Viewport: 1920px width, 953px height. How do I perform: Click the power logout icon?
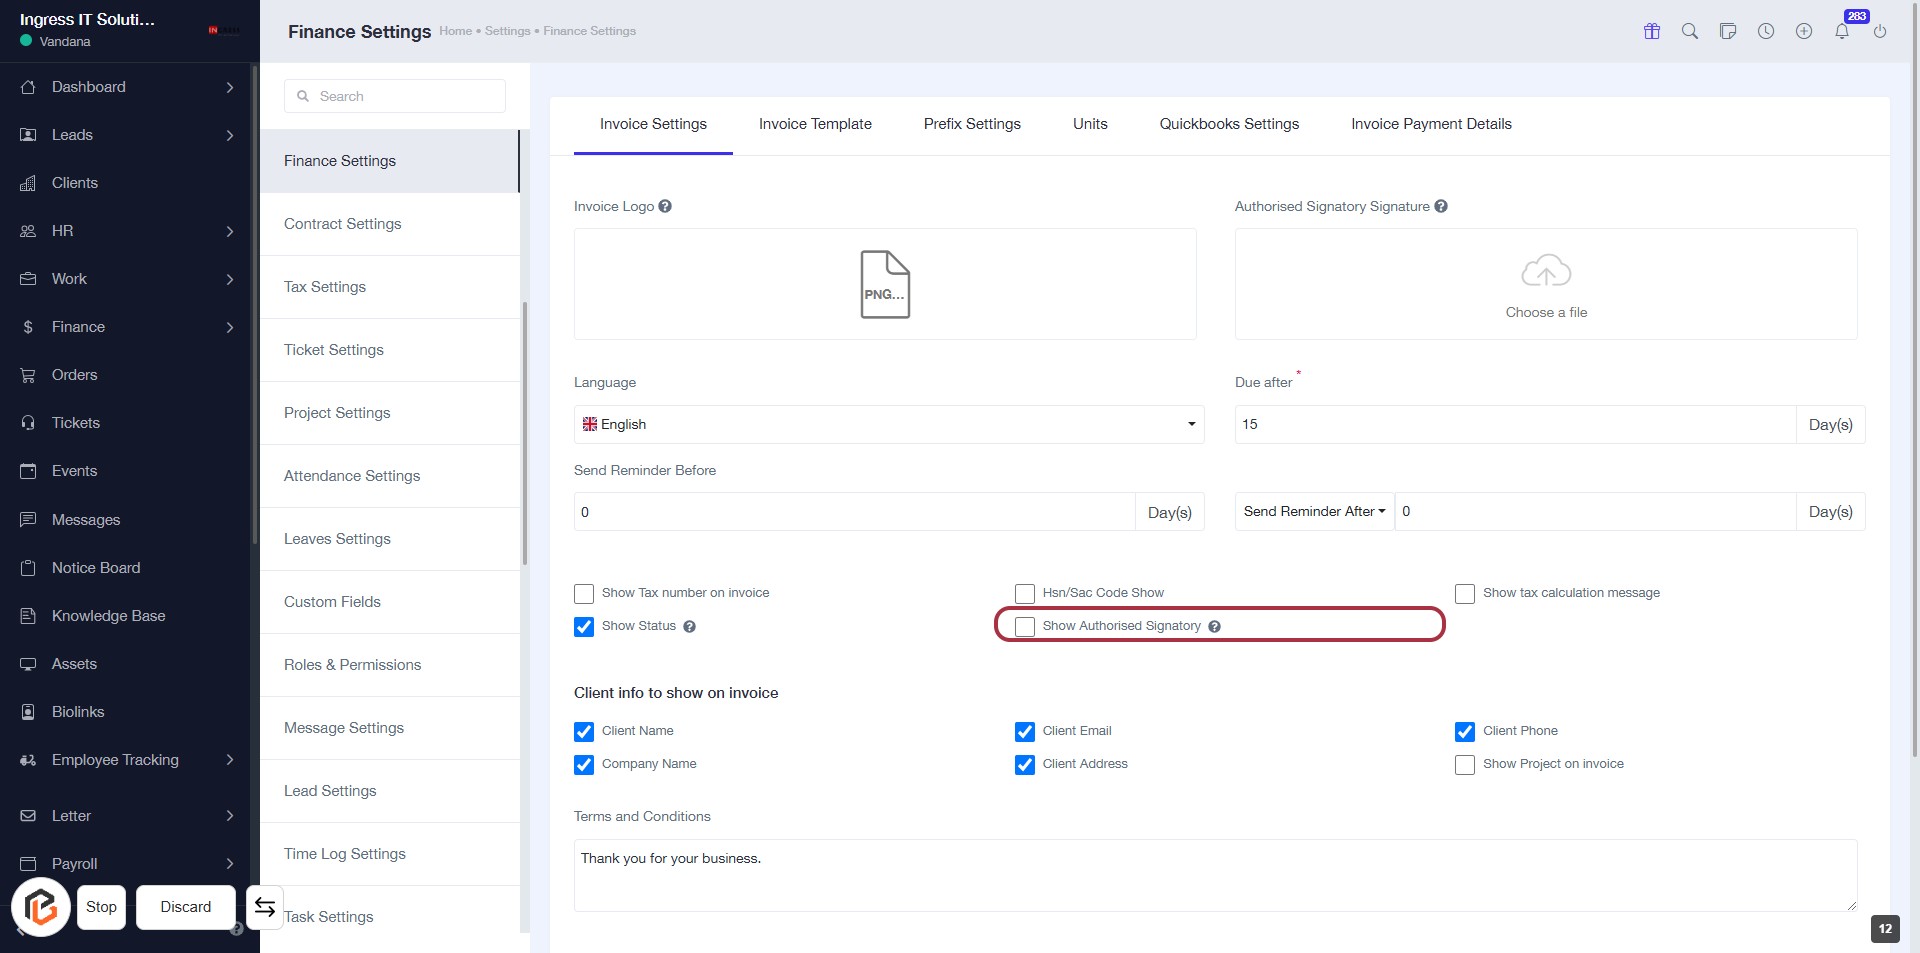1880,31
